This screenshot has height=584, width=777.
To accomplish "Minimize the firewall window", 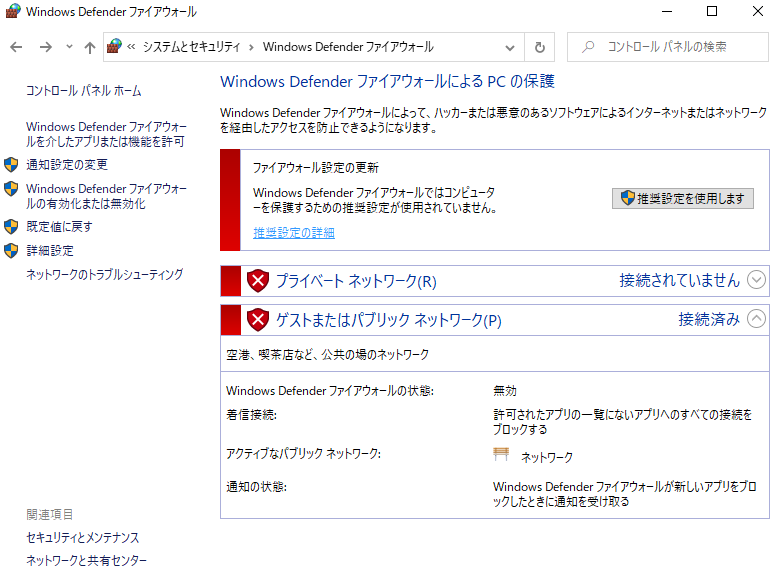I will [667, 11].
